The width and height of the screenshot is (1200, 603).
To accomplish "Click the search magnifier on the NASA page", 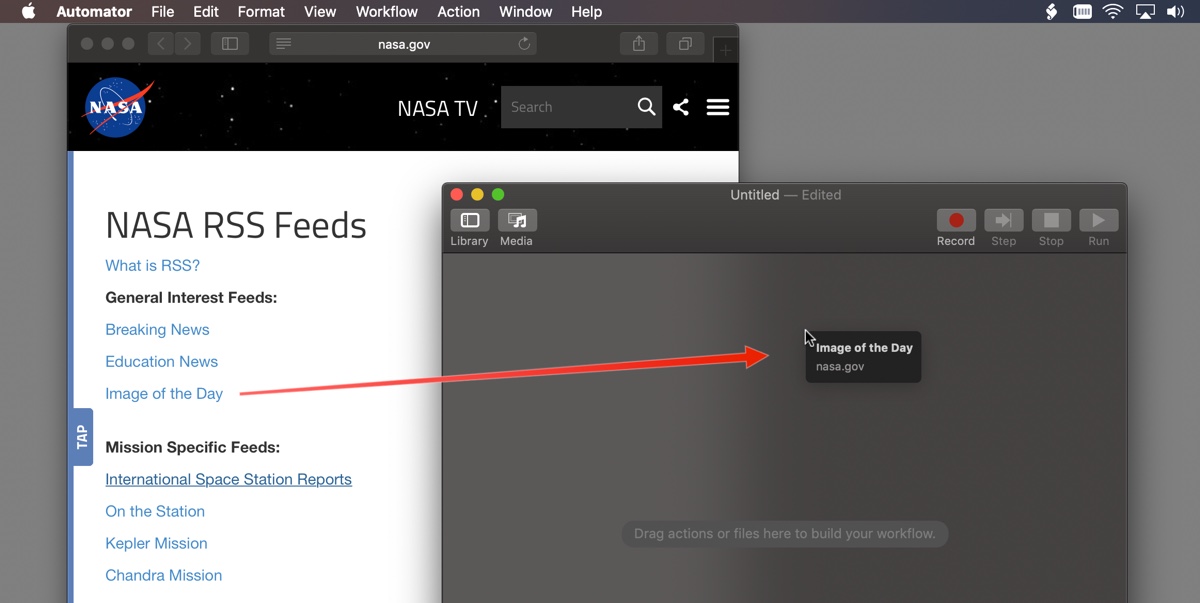I will (x=645, y=106).
